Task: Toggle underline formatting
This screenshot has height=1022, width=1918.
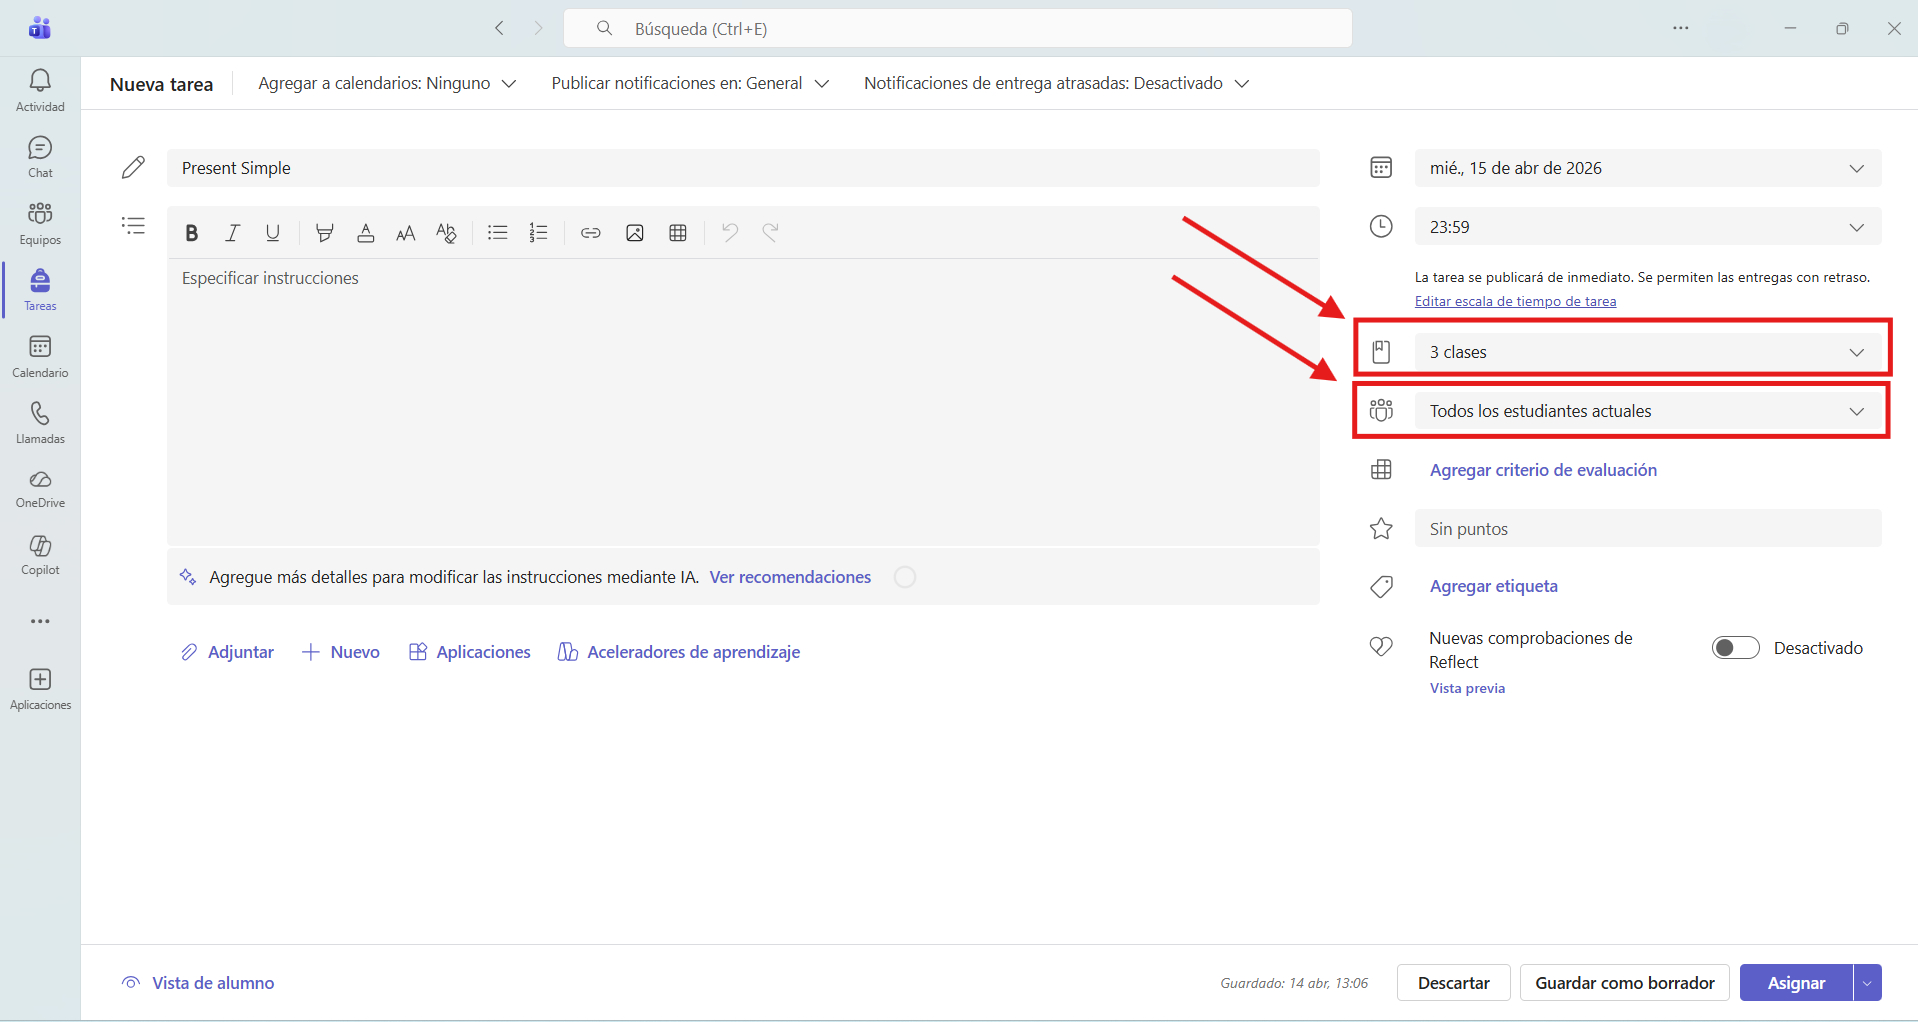Action: coord(272,233)
